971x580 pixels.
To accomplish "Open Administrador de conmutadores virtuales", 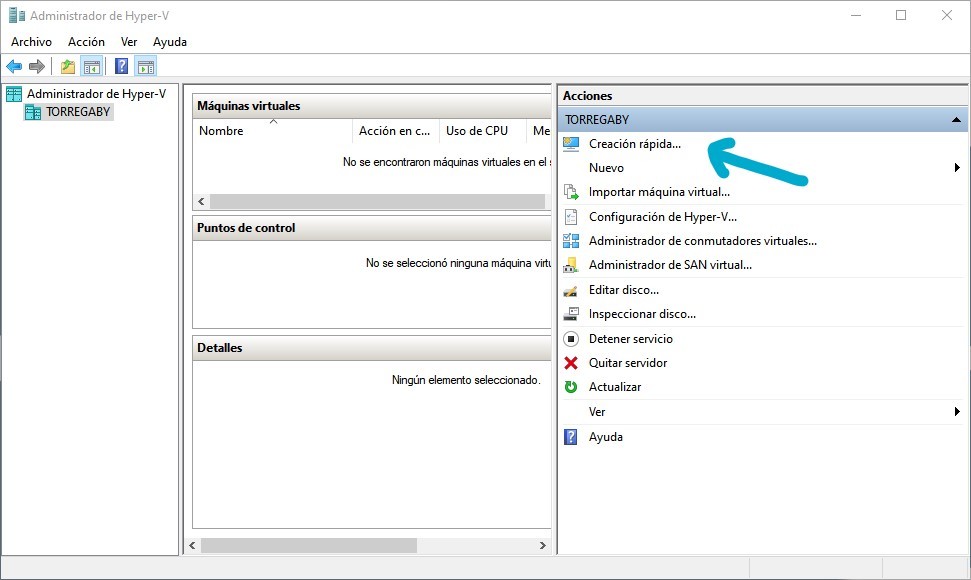I will (x=703, y=241).
